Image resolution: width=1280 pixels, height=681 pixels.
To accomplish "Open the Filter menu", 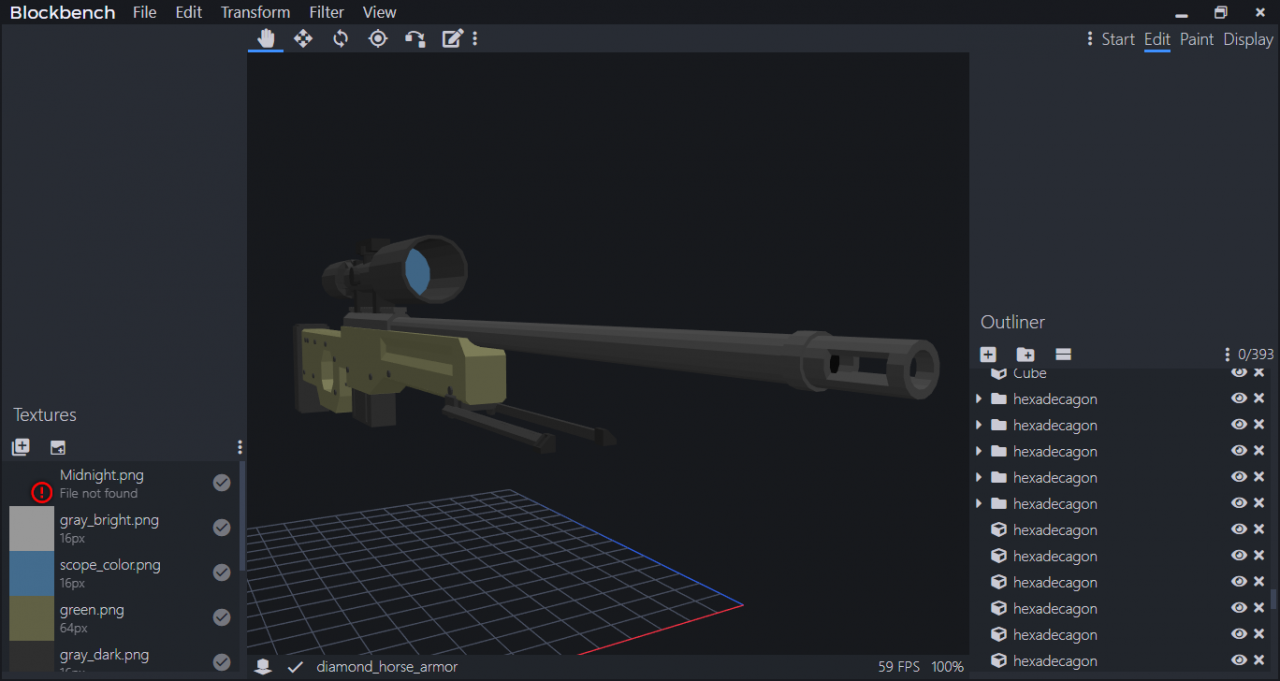I will [326, 12].
